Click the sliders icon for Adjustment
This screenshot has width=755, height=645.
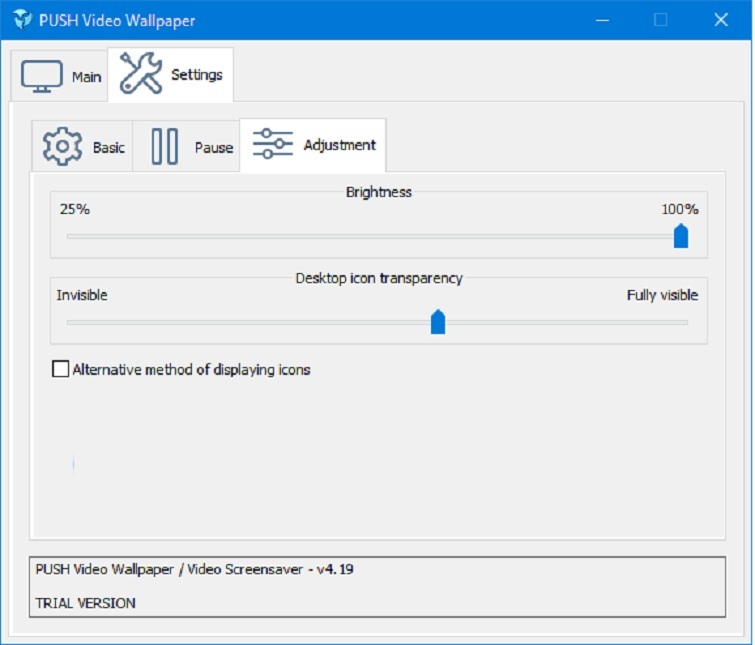pyautogui.click(x=272, y=145)
